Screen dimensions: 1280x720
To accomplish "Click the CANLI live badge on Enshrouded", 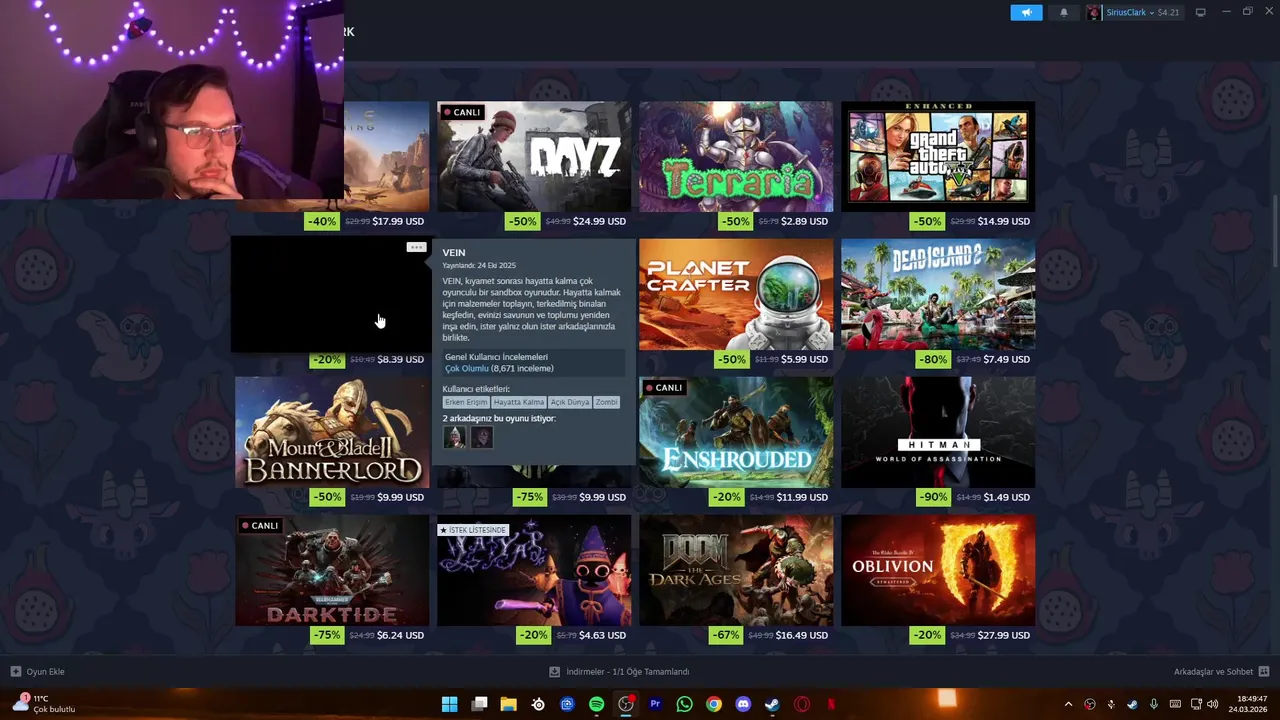I will [664, 388].
